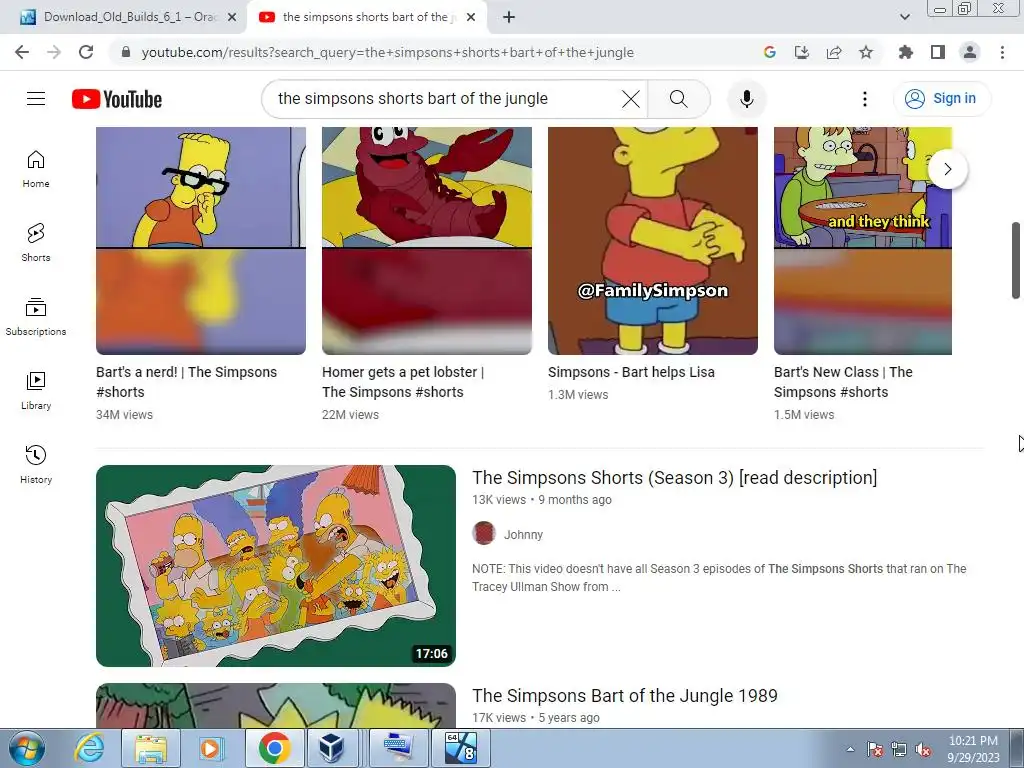Open The Simpsons Shorts (Season 3) title
Image resolution: width=1024 pixels, height=768 pixels.
click(x=675, y=477)
